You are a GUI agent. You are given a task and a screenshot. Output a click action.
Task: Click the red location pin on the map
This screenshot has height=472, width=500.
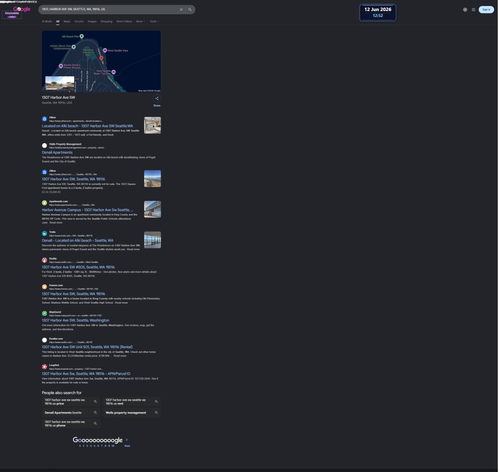click(x=101, y=58)
